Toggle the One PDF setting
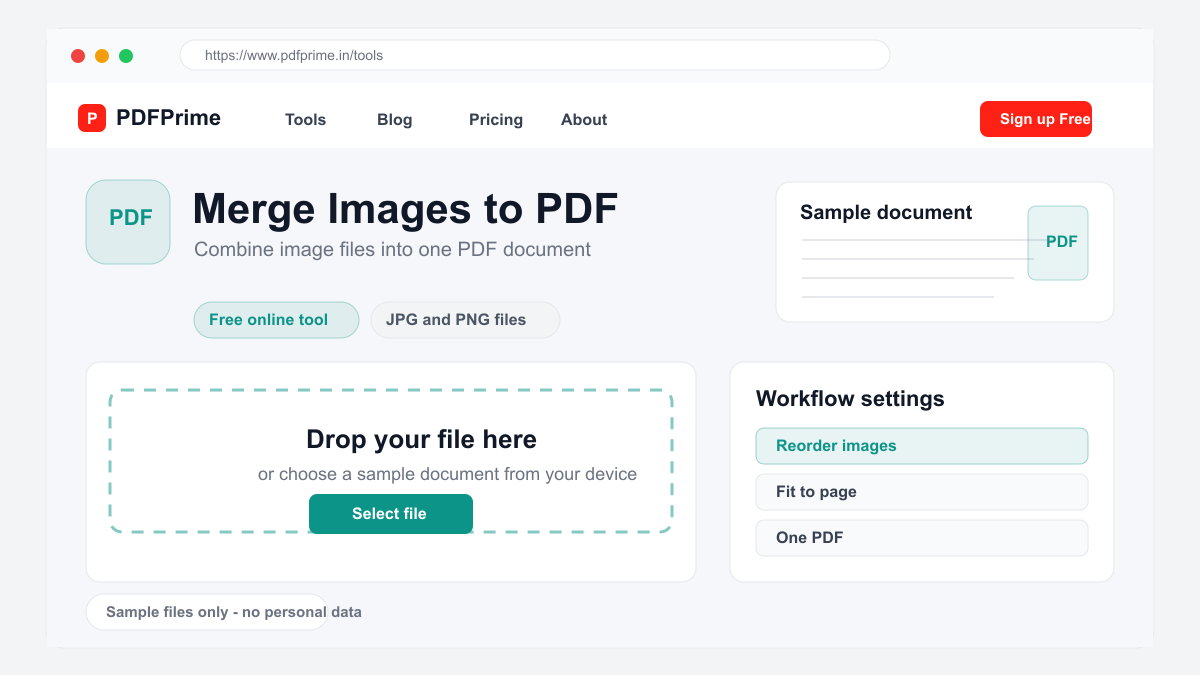This screenshot has height=675, width=1200. [922, 538]
